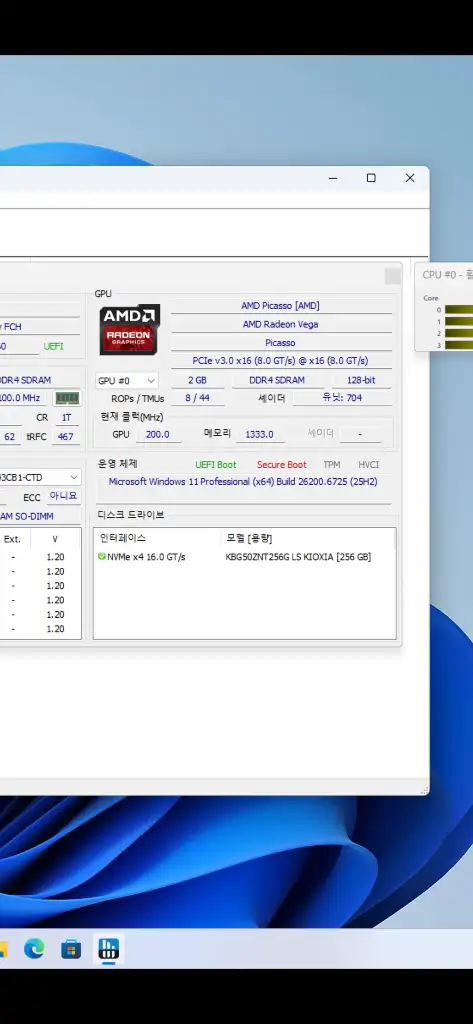The height and width of the screenshot is (1024, 473).
Task: Maximize the main HWiNFO window
Action: click(371, 178)
